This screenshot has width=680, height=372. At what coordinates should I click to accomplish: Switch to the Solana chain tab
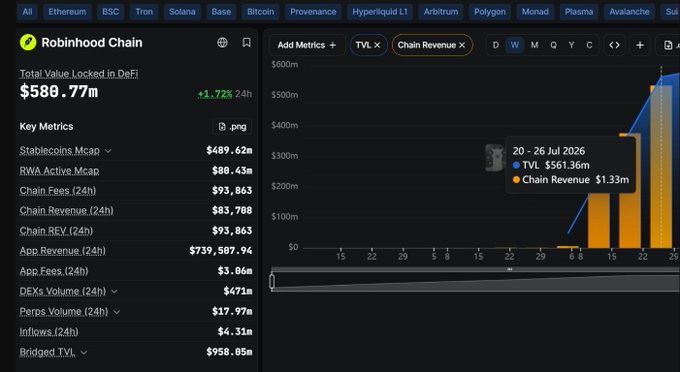click(182, 12)
